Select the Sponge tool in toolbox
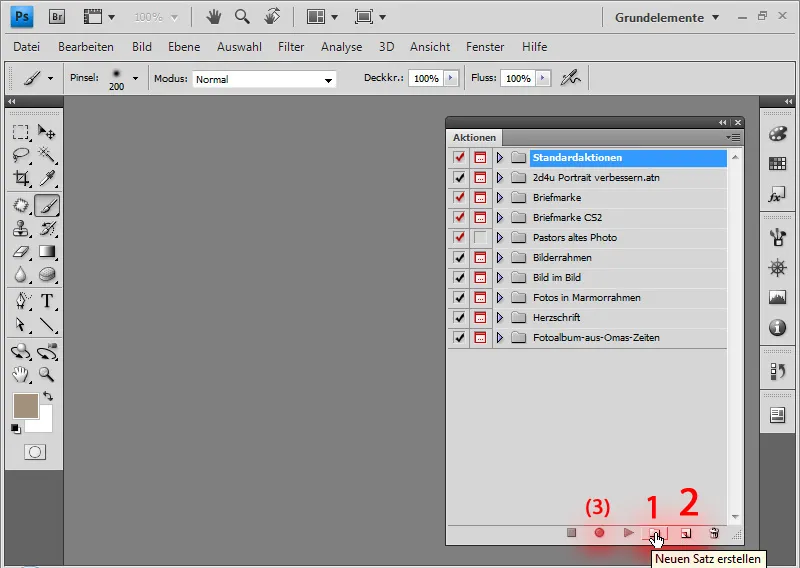 47,275
